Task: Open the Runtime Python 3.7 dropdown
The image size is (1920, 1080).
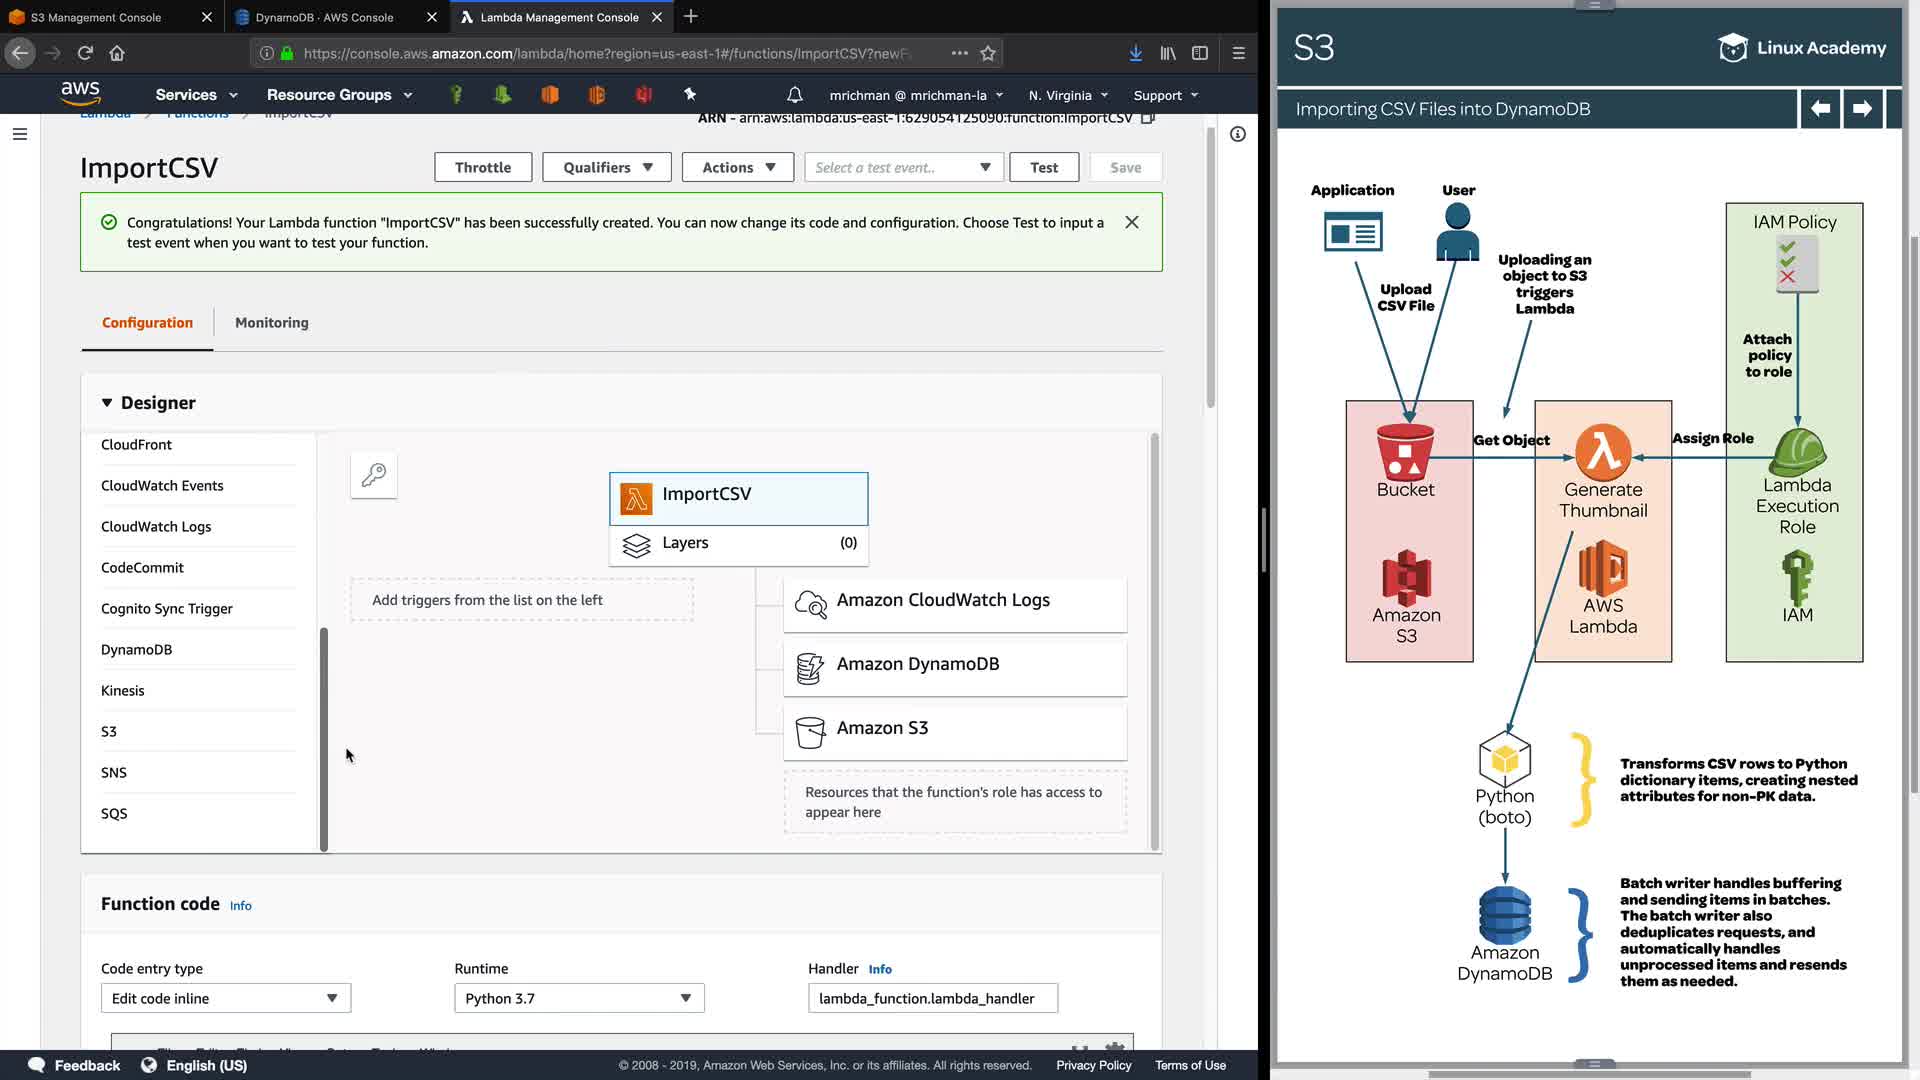Action: click(x=579, y=998)
